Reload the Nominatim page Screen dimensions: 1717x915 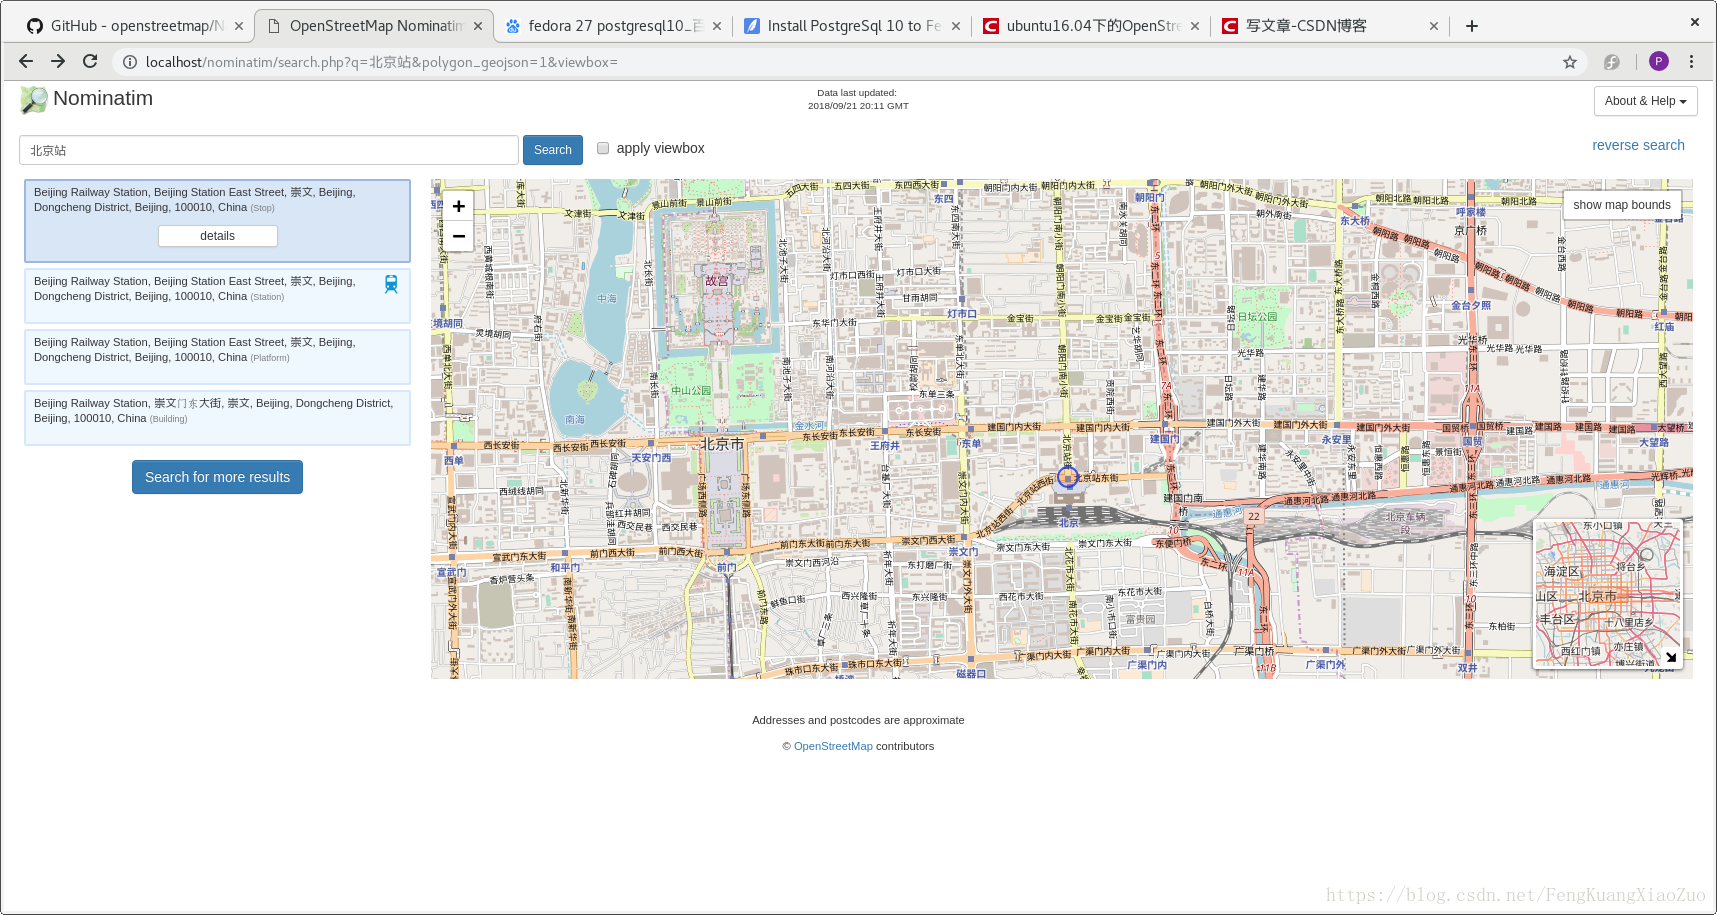[90, 61]
